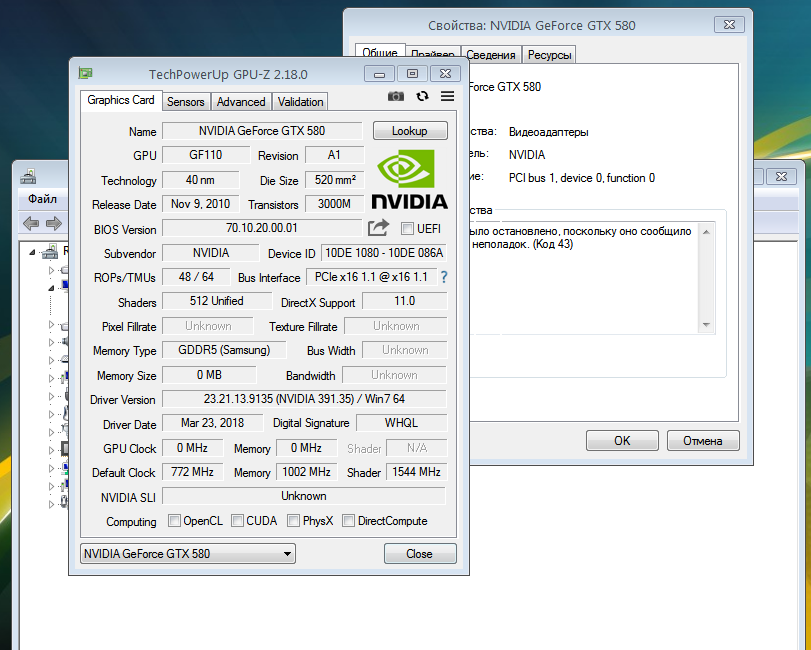The image size is (811, 650).
Task: Click the forward arrow in Device Manager toolbar
Action: [54, 223]
